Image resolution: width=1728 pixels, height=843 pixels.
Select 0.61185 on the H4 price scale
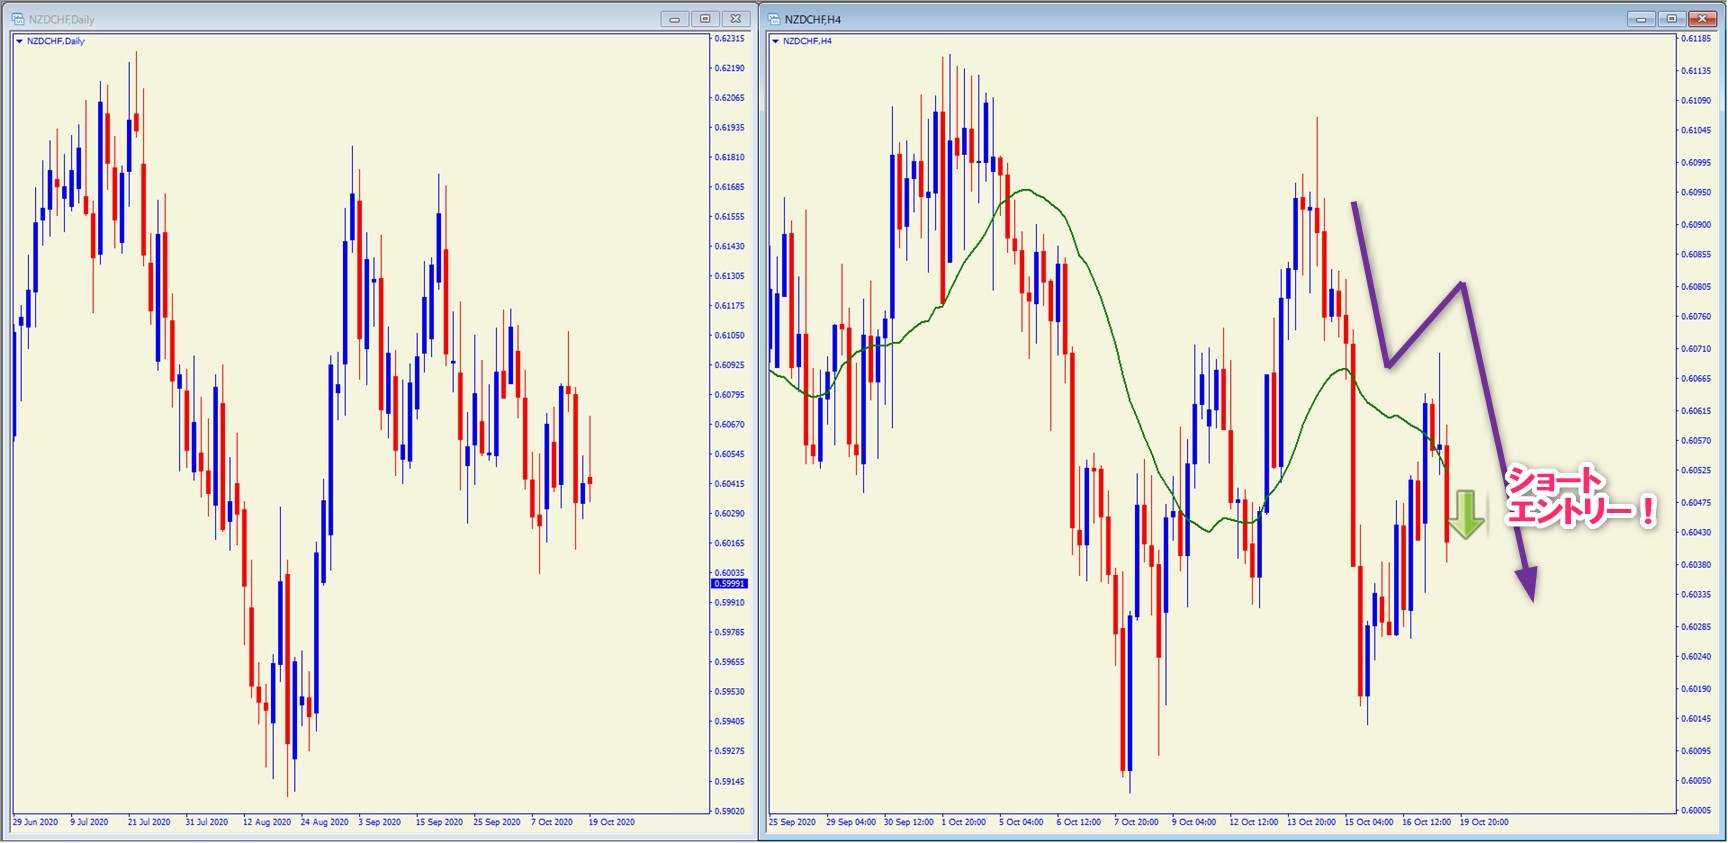[x=1696, y=38]
